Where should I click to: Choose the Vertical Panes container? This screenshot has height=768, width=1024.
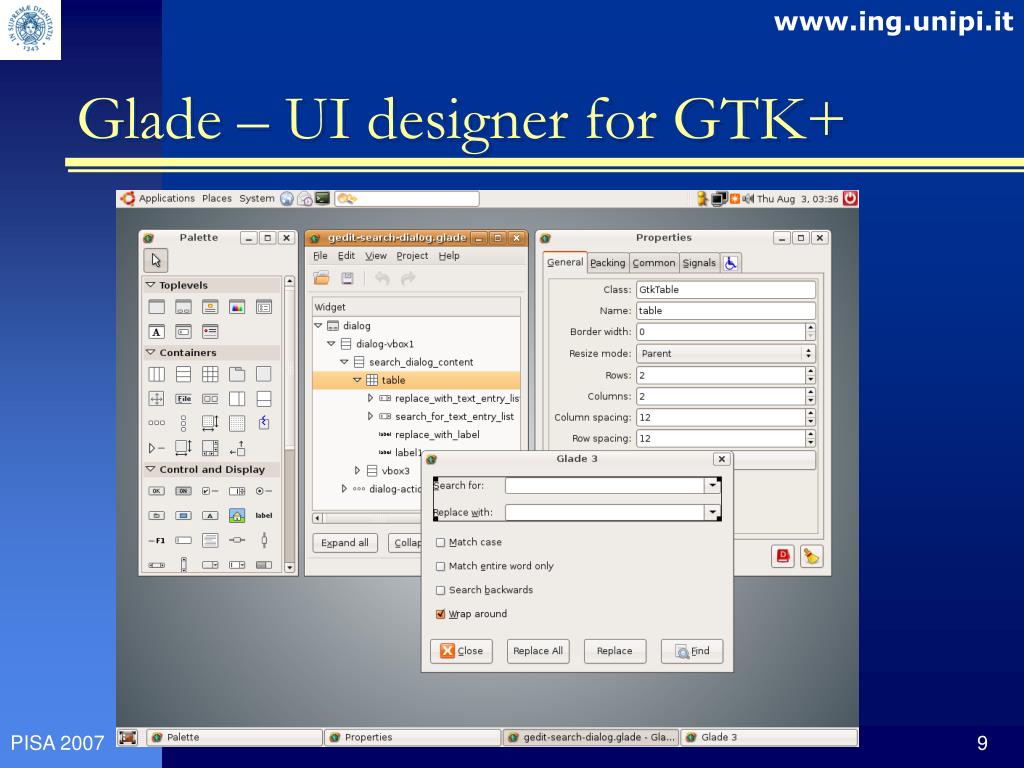(x=264, y=399)
